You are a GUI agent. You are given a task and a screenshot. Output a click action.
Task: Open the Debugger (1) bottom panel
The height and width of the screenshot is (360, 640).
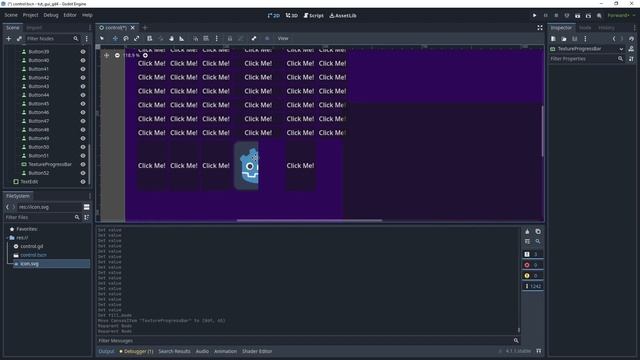(136, 351)
